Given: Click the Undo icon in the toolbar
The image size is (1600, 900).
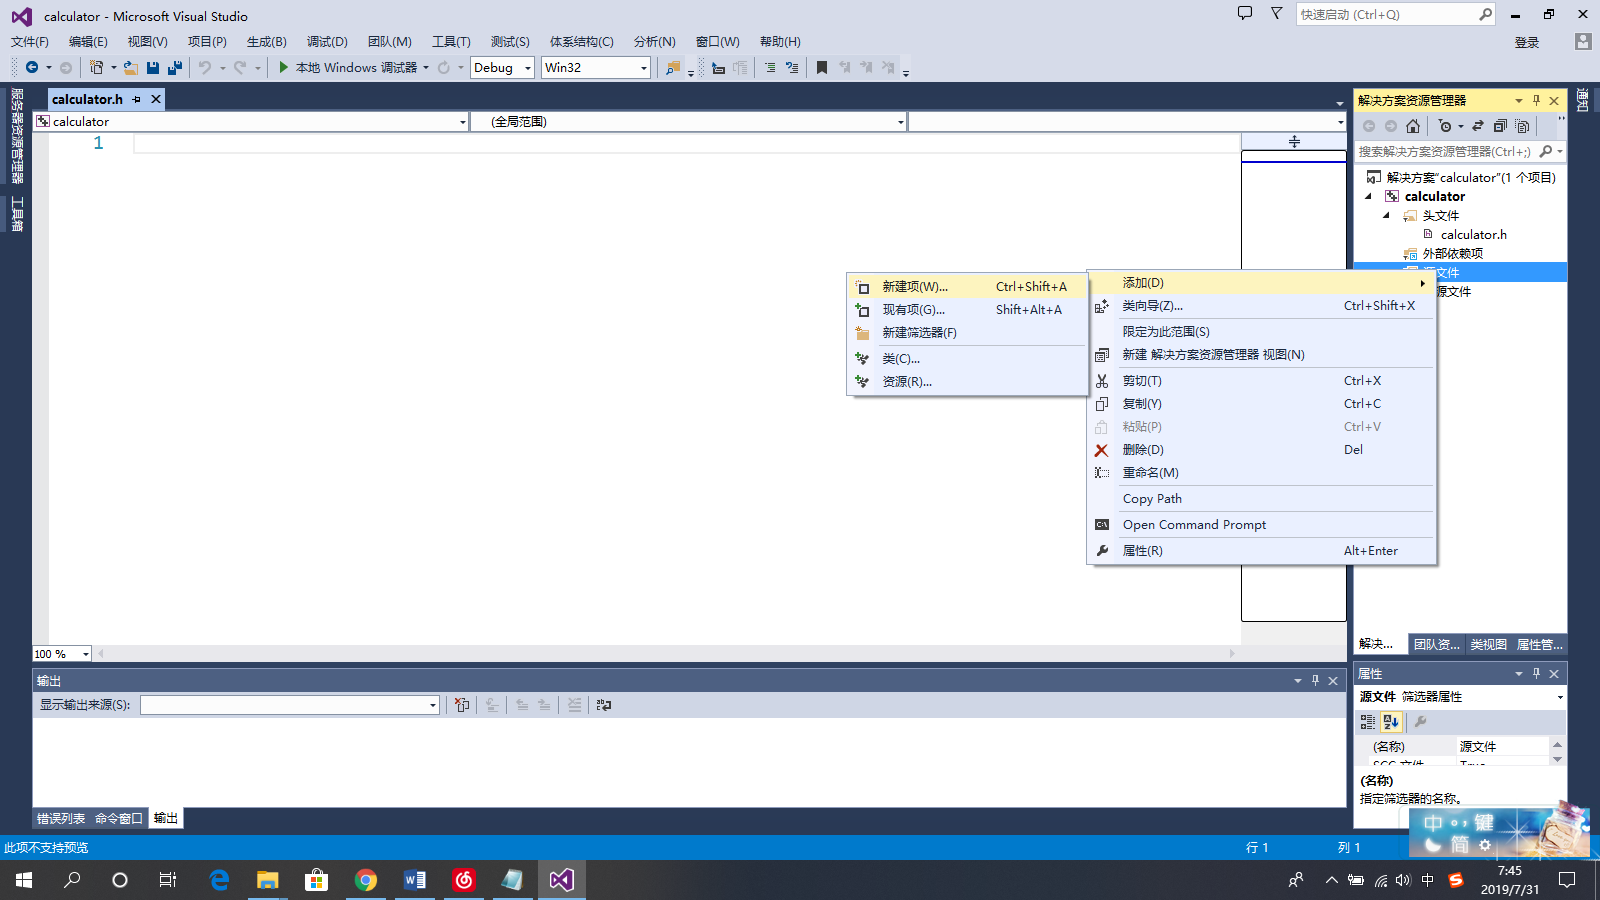Looking at the screenshot, I should [x=205, y=67].
